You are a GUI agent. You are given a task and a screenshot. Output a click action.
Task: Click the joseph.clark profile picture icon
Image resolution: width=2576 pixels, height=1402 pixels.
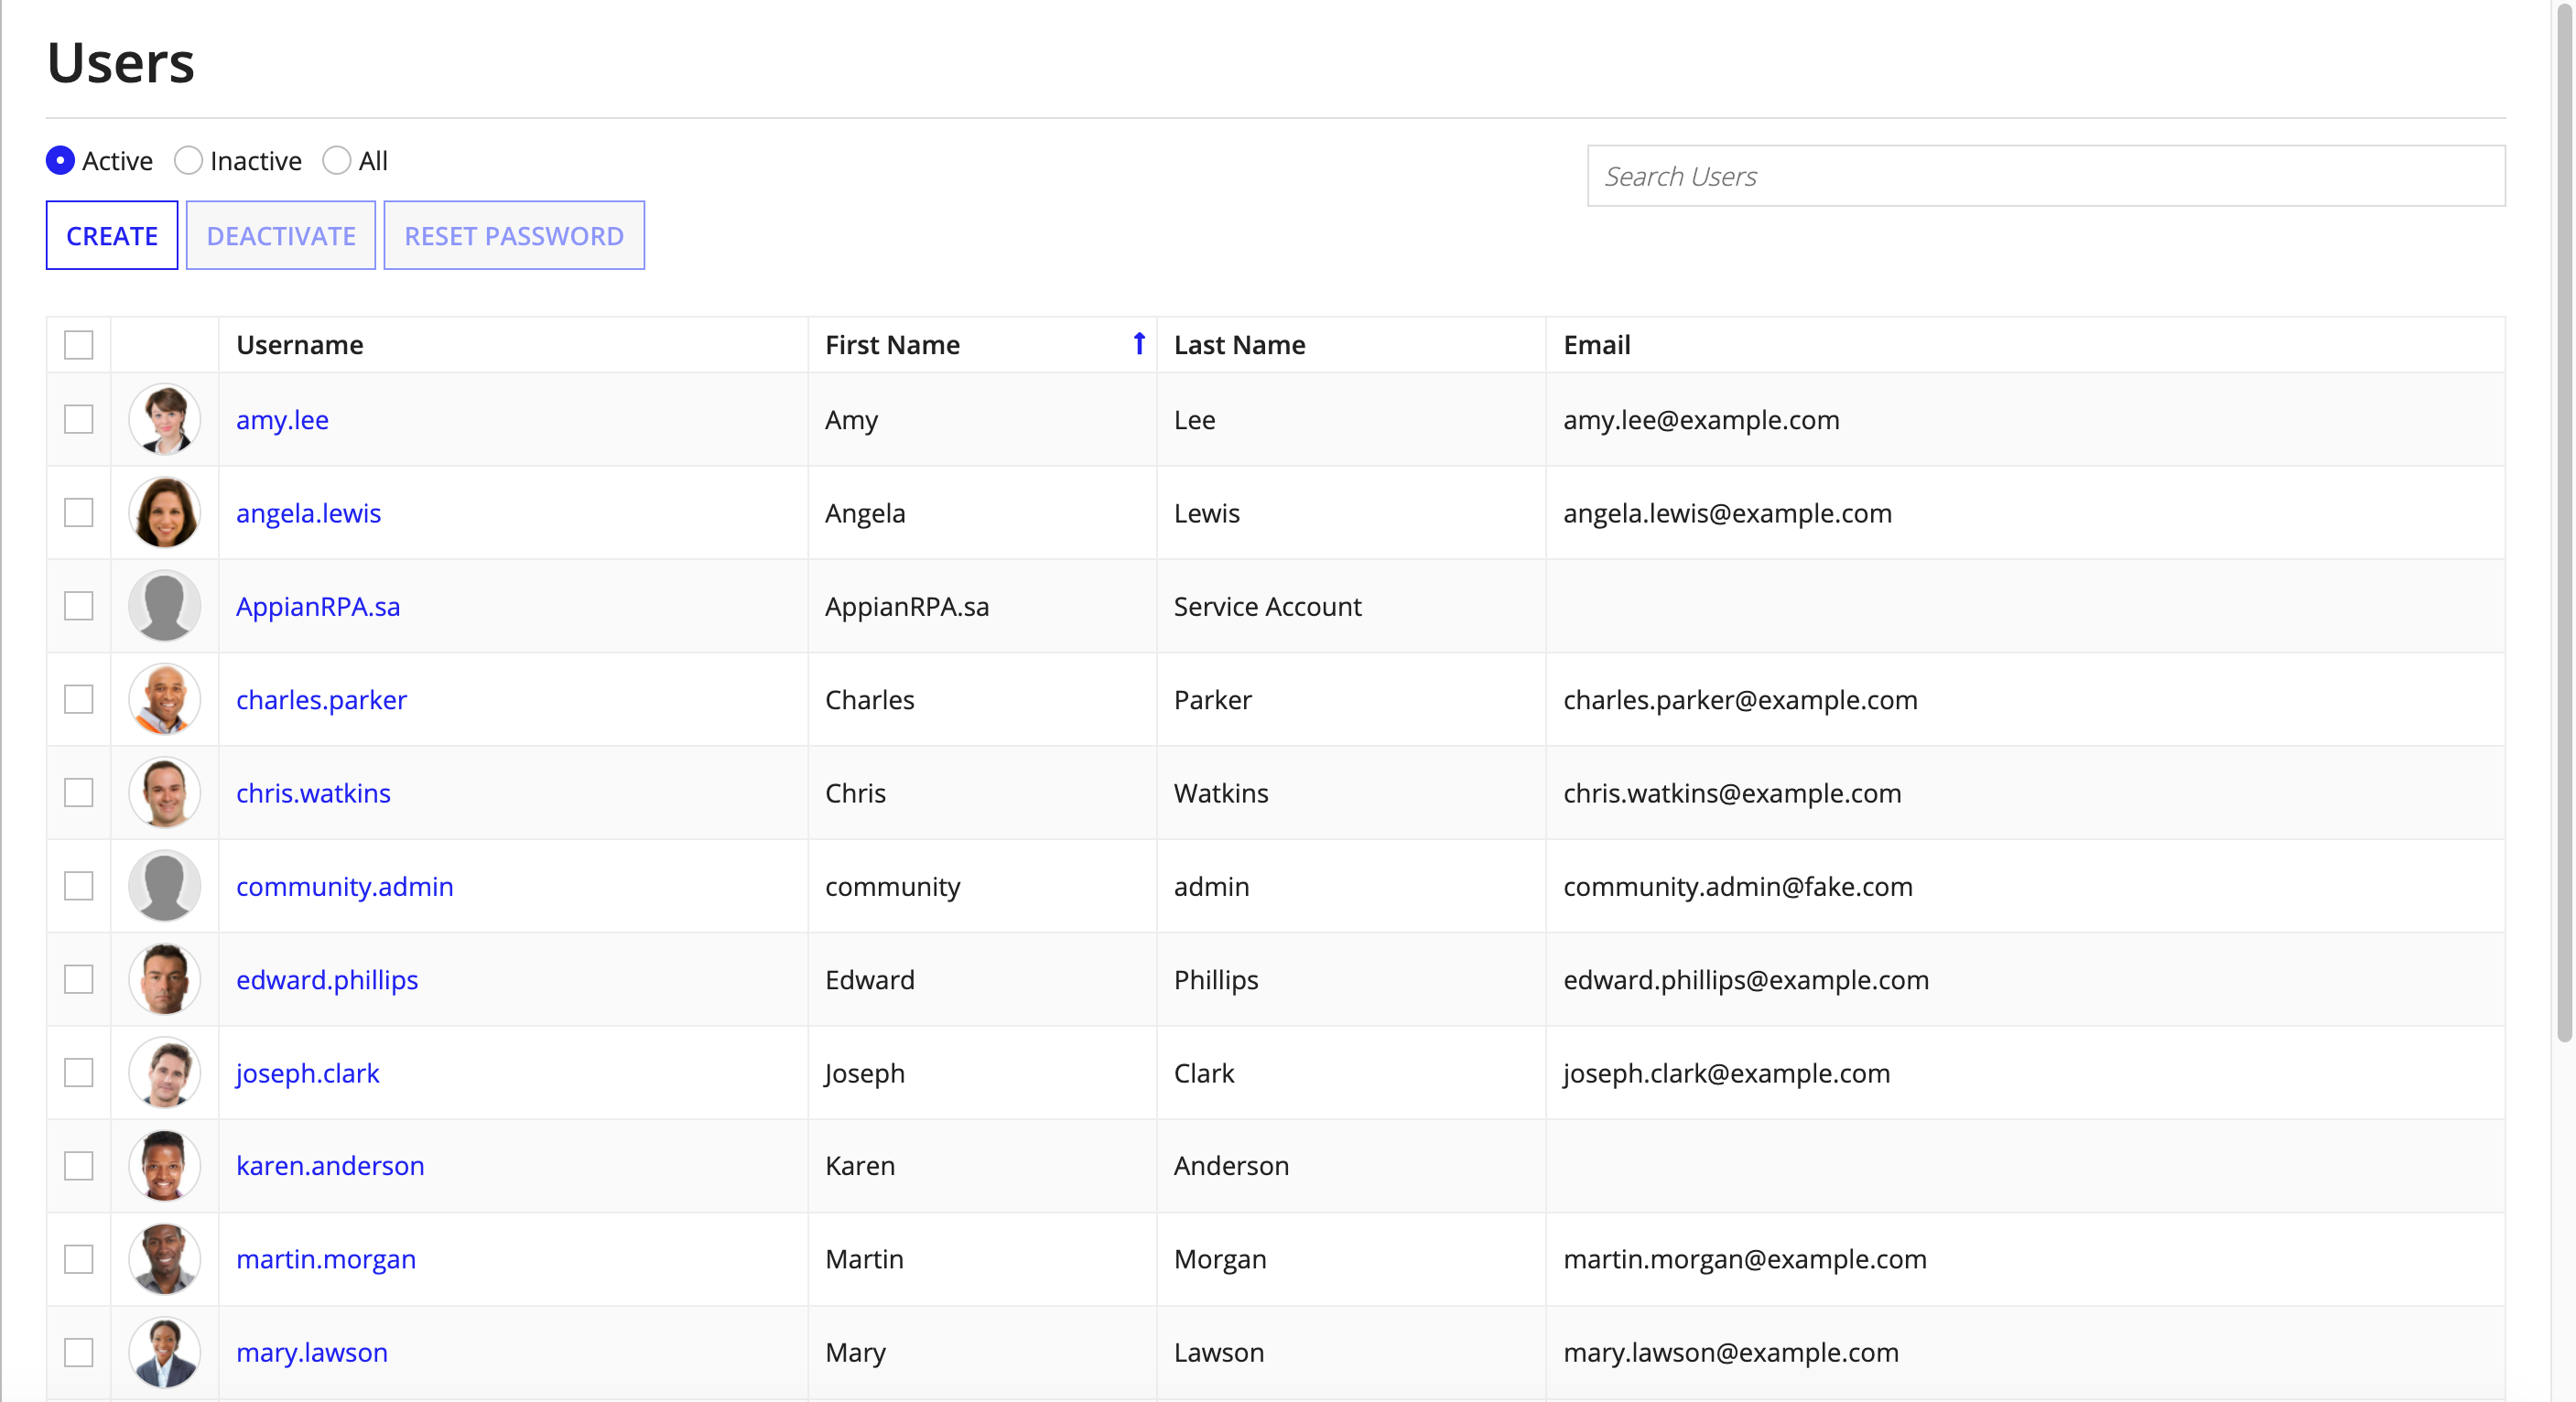pos(166,1073)
